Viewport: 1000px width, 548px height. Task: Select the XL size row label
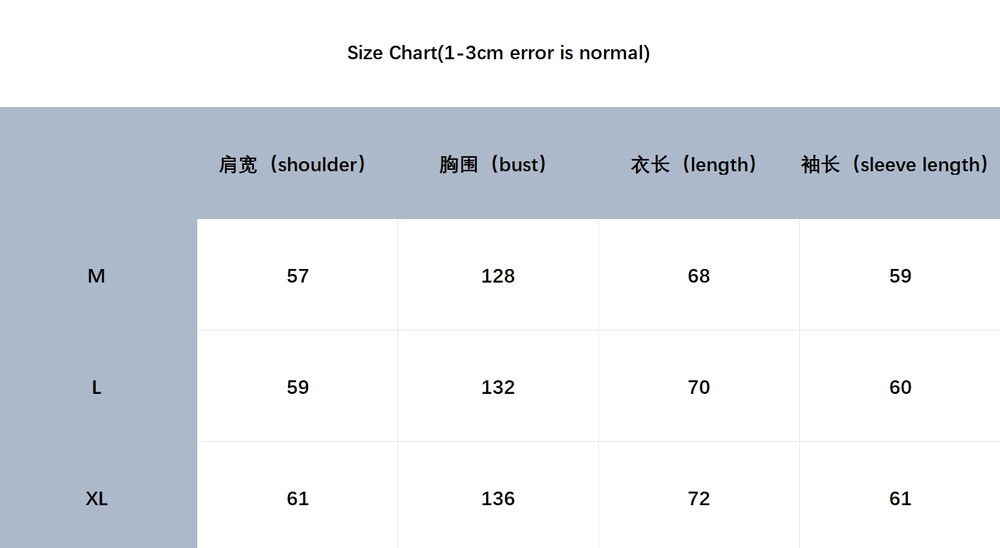pos(96,498)
